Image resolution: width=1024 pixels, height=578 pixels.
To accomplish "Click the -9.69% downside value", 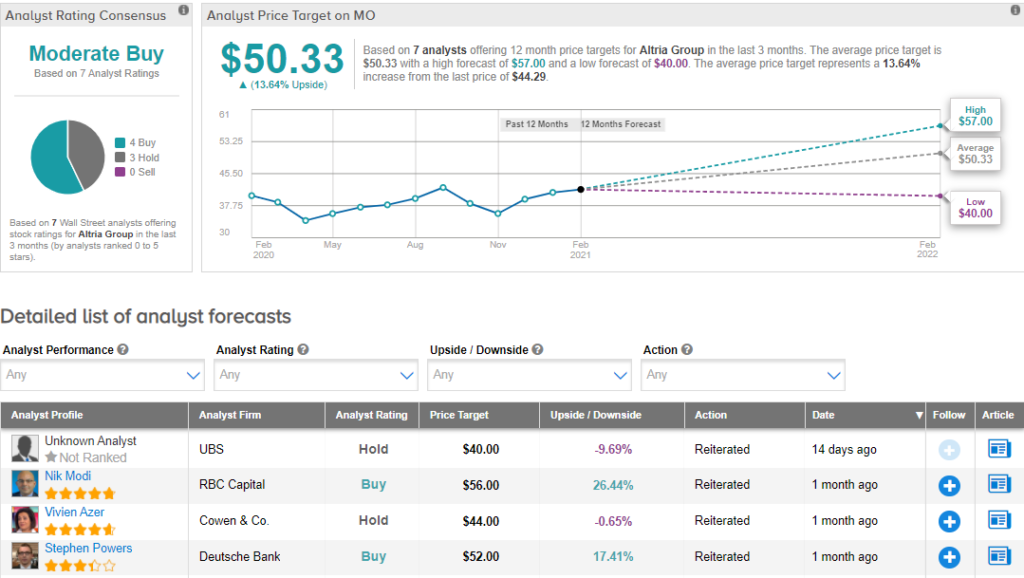I will coord(613,449).
